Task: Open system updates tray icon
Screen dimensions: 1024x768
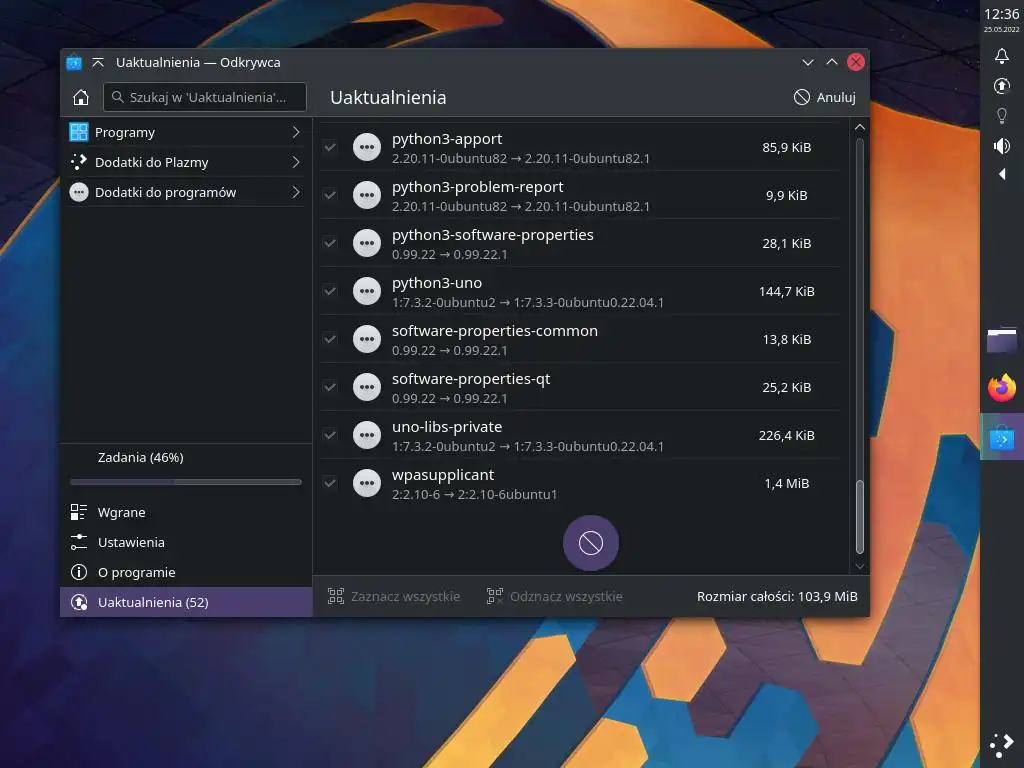Action: click(1002, 86)
